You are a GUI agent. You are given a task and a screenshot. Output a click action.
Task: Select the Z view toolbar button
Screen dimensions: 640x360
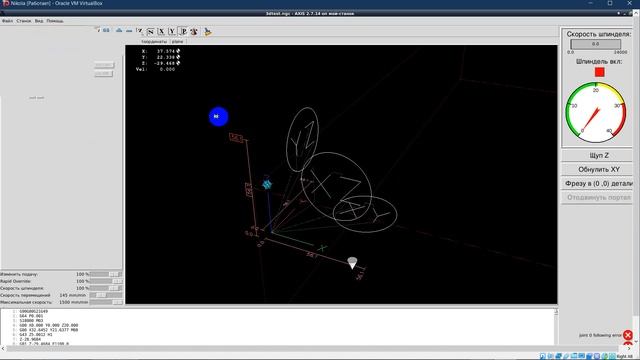(140, 31)
